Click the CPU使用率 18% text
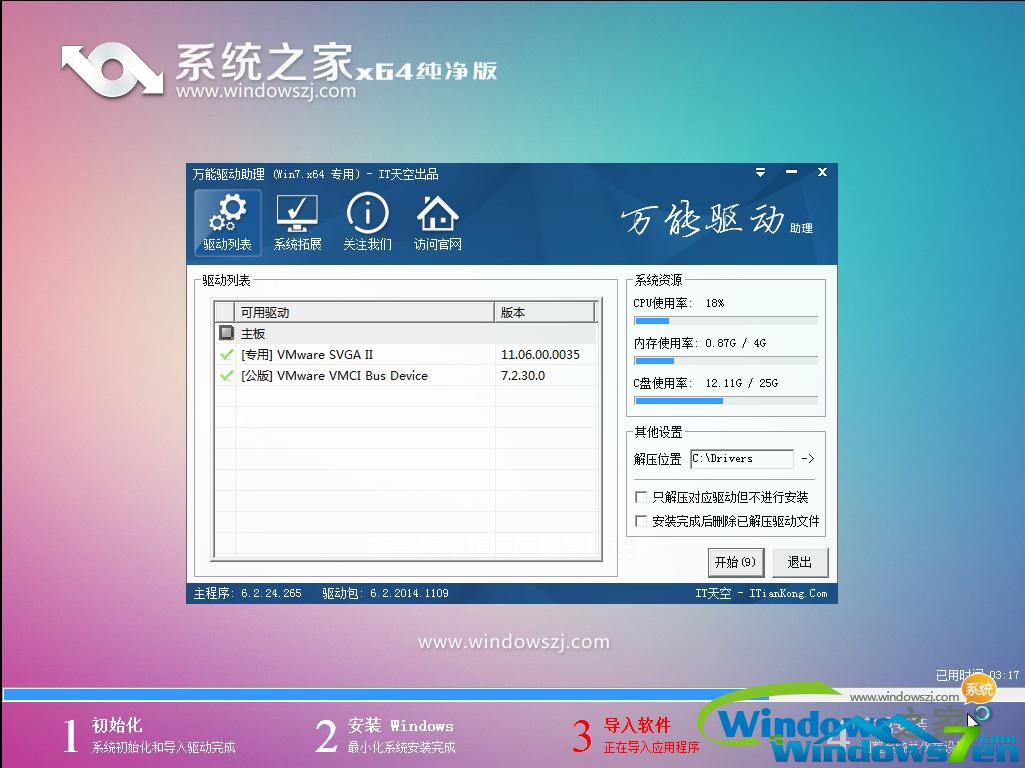This screenshot has height=768, width=1025. [679, 303]
